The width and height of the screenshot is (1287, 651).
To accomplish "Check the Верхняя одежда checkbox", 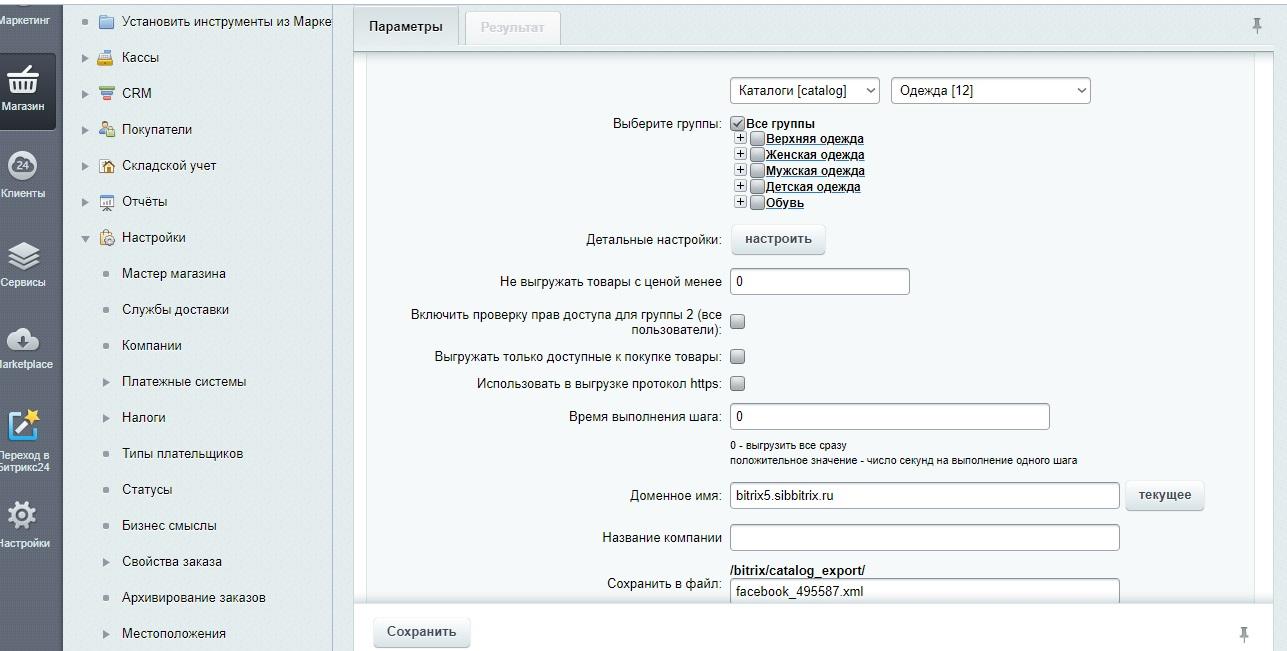I will point(757,139).
